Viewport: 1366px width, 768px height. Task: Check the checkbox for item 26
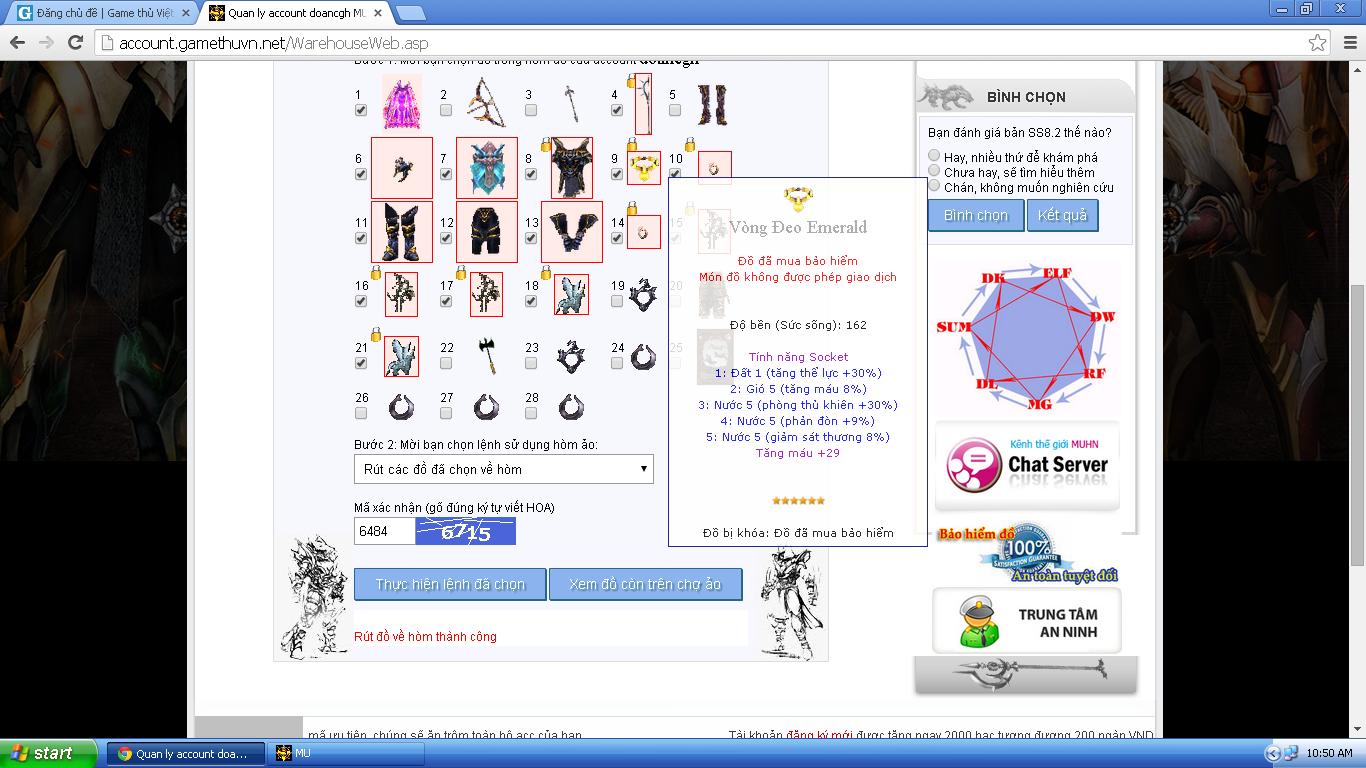tap(361, 413)
